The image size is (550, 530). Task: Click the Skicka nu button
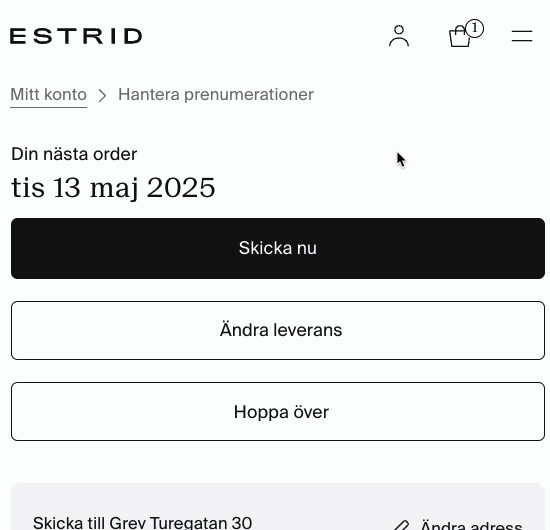pyautogui.click(x=278, y=248)
